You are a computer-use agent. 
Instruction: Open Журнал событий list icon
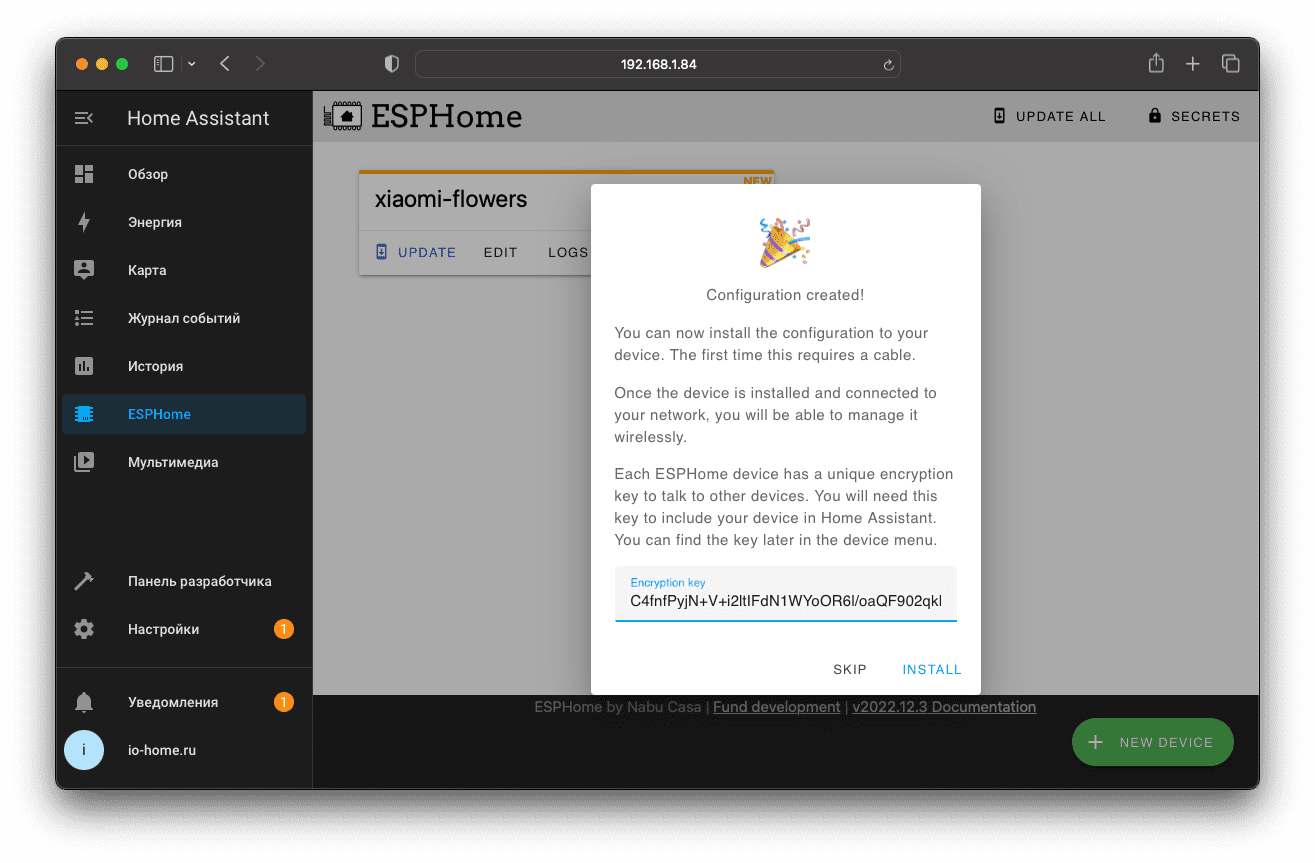pyautogui.click(x=84, y=318)
